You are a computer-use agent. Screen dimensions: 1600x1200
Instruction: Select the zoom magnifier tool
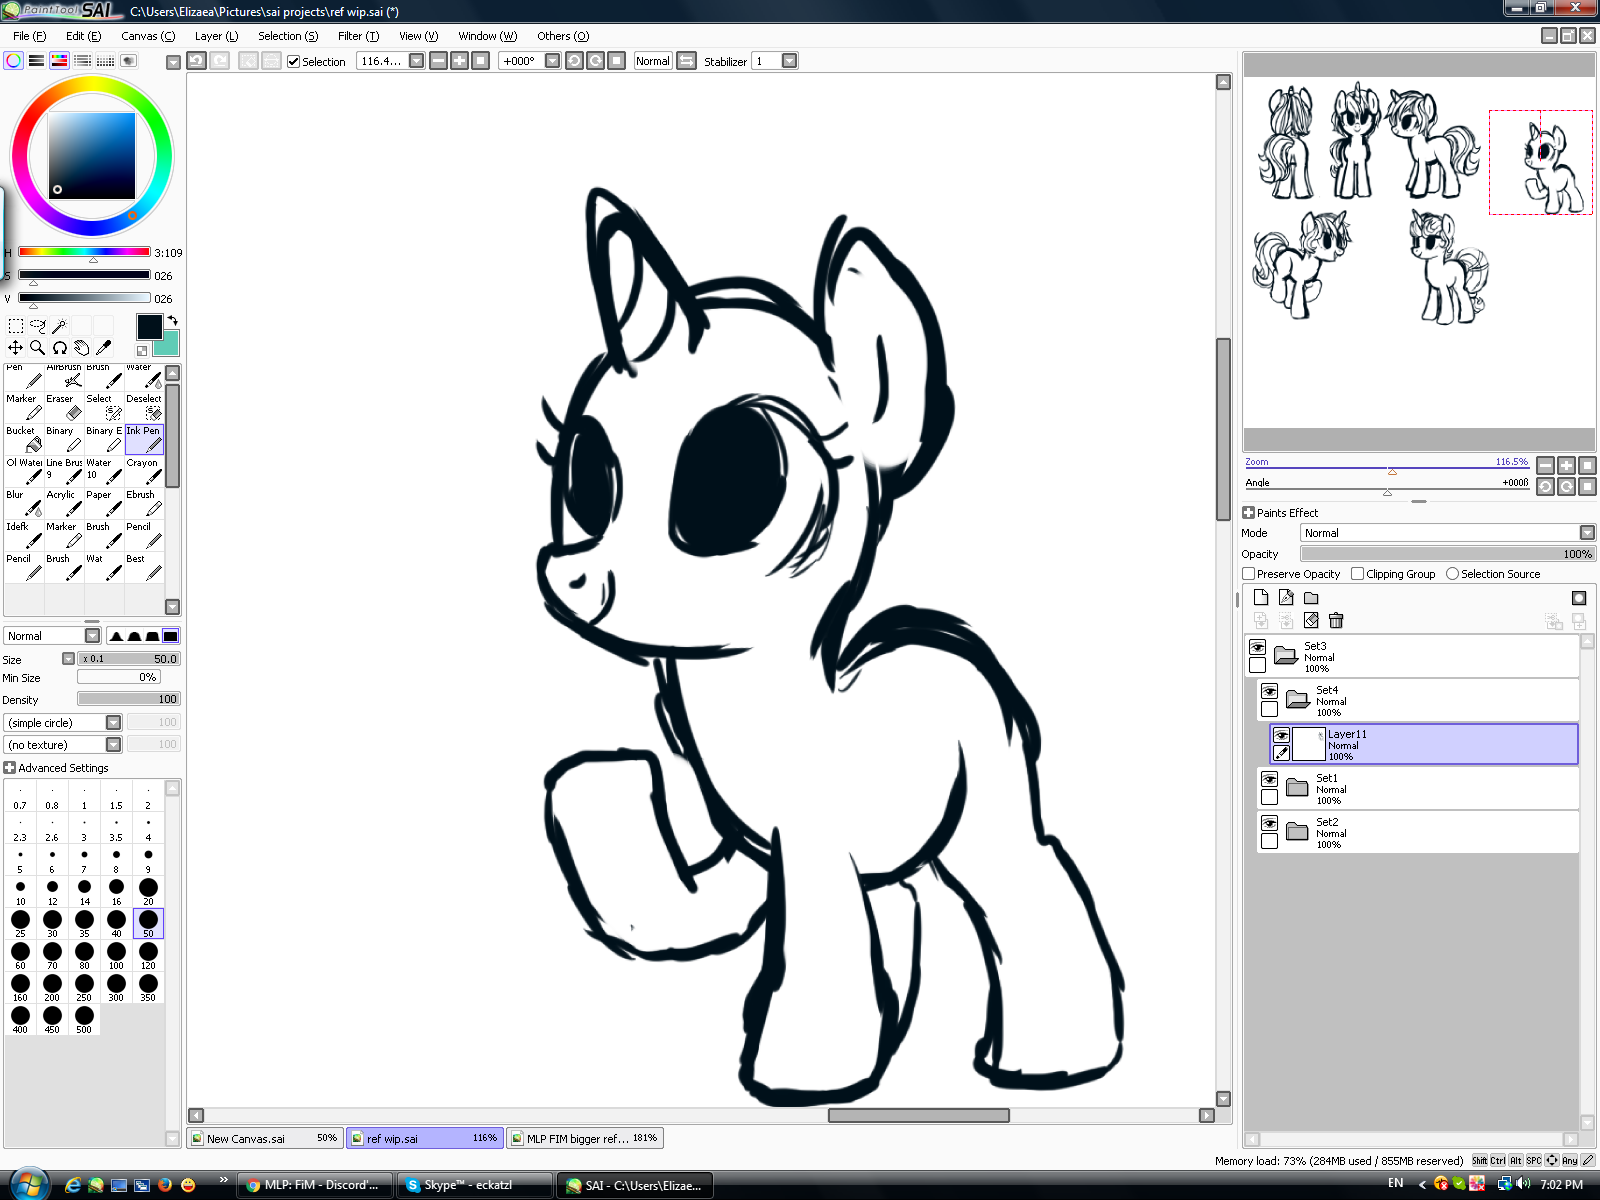point(37,347)
